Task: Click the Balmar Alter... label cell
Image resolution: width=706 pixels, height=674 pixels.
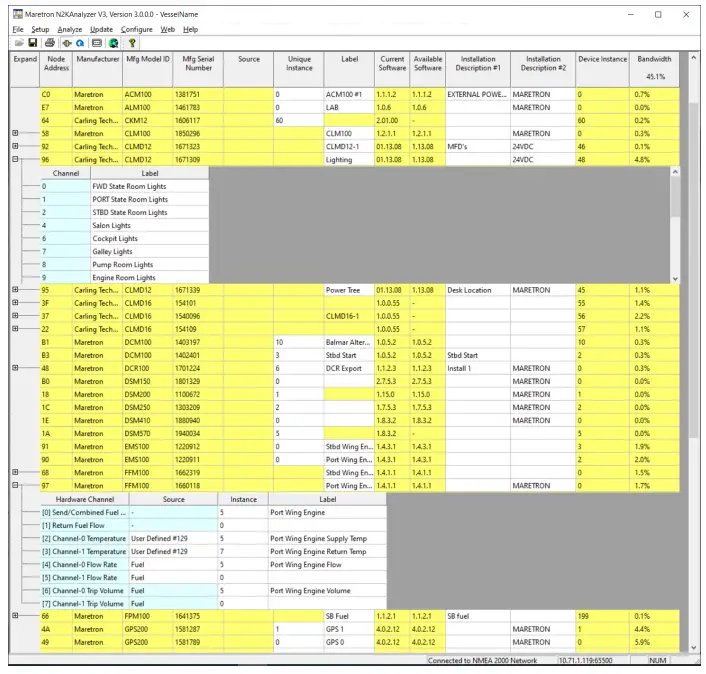Action: (348, 342)
